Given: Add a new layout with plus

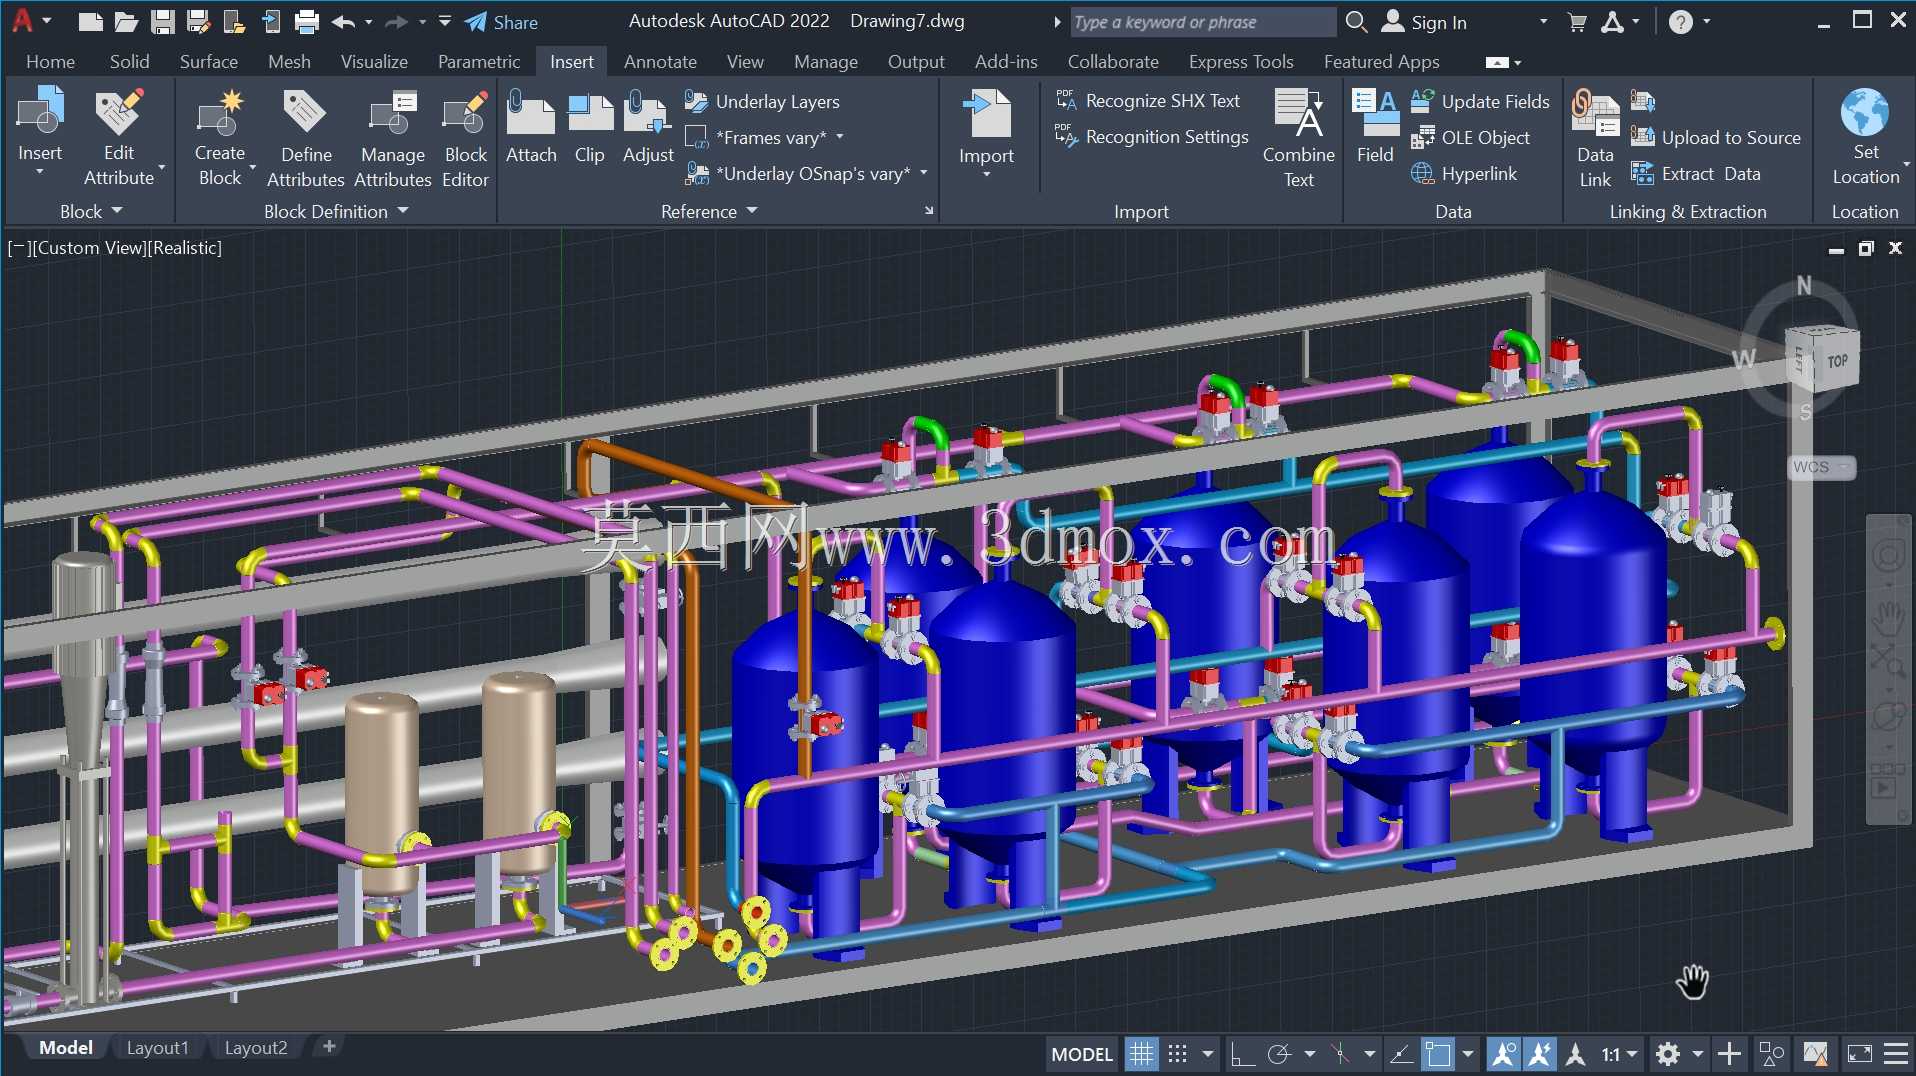Looking at the screenshot, I should (329, 1047).
